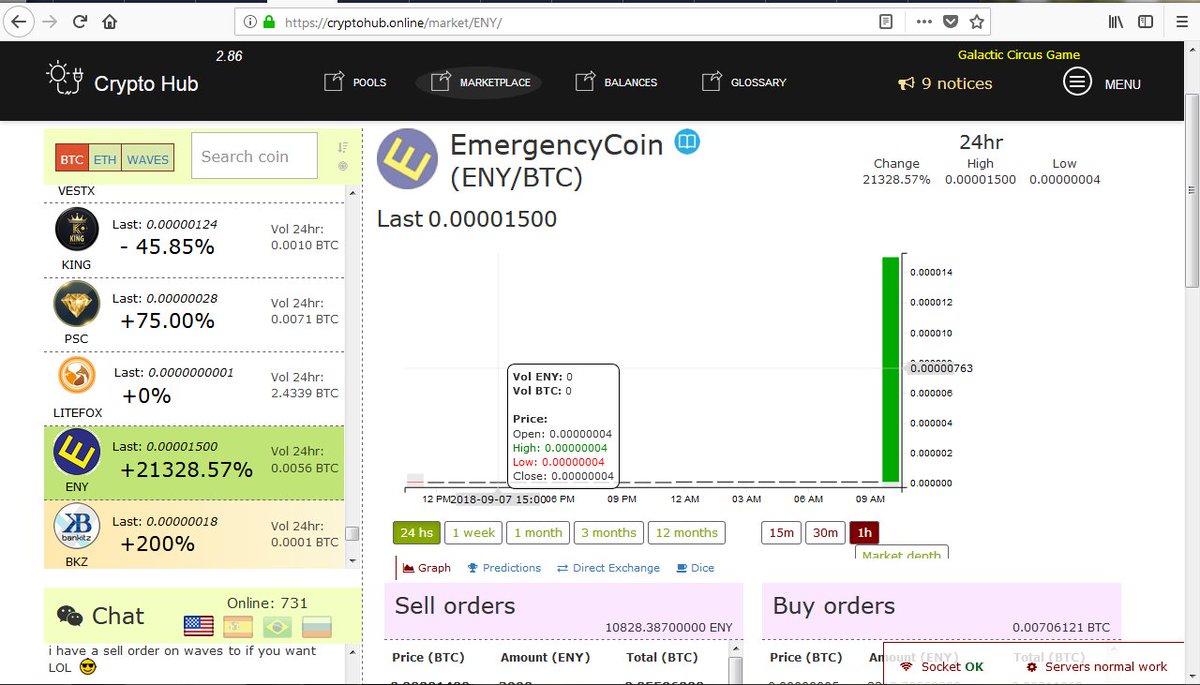
Task: Click the megaphone notices icon
Action: 906,84
